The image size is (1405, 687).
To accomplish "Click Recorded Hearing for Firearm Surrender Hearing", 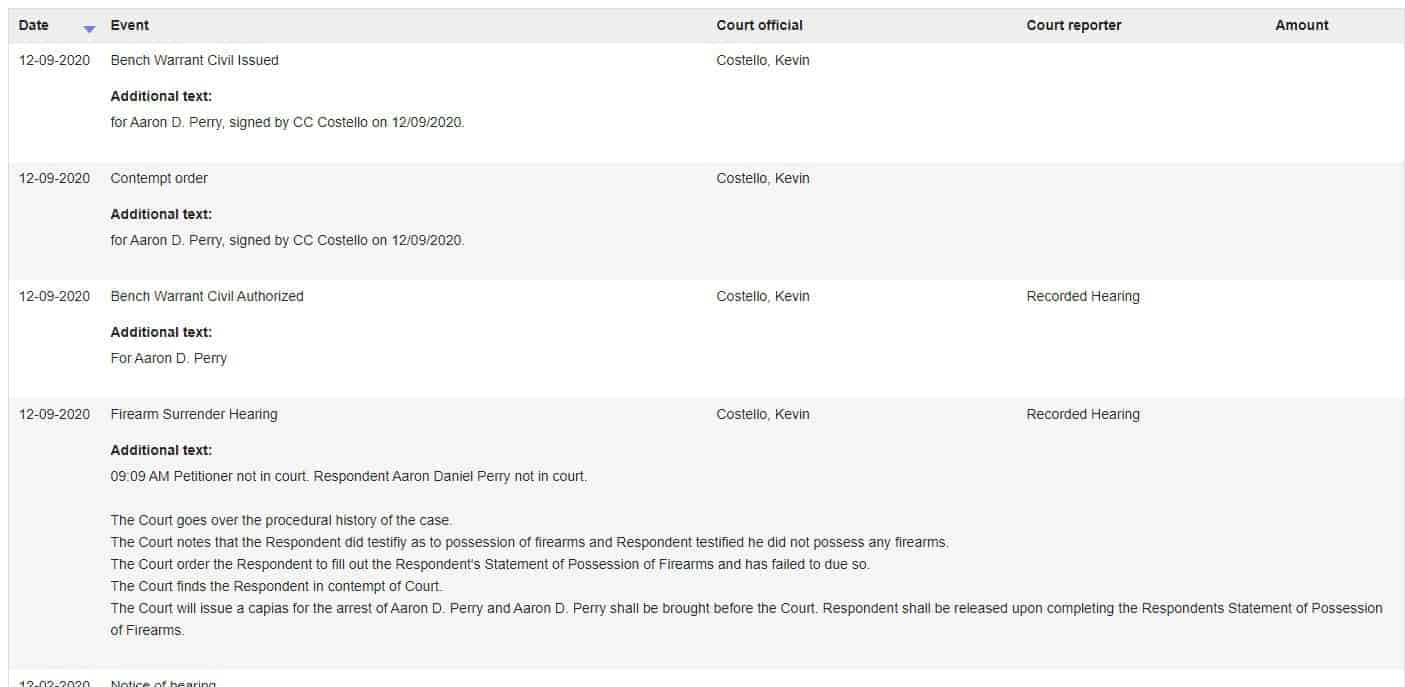I will (1082, 414).
